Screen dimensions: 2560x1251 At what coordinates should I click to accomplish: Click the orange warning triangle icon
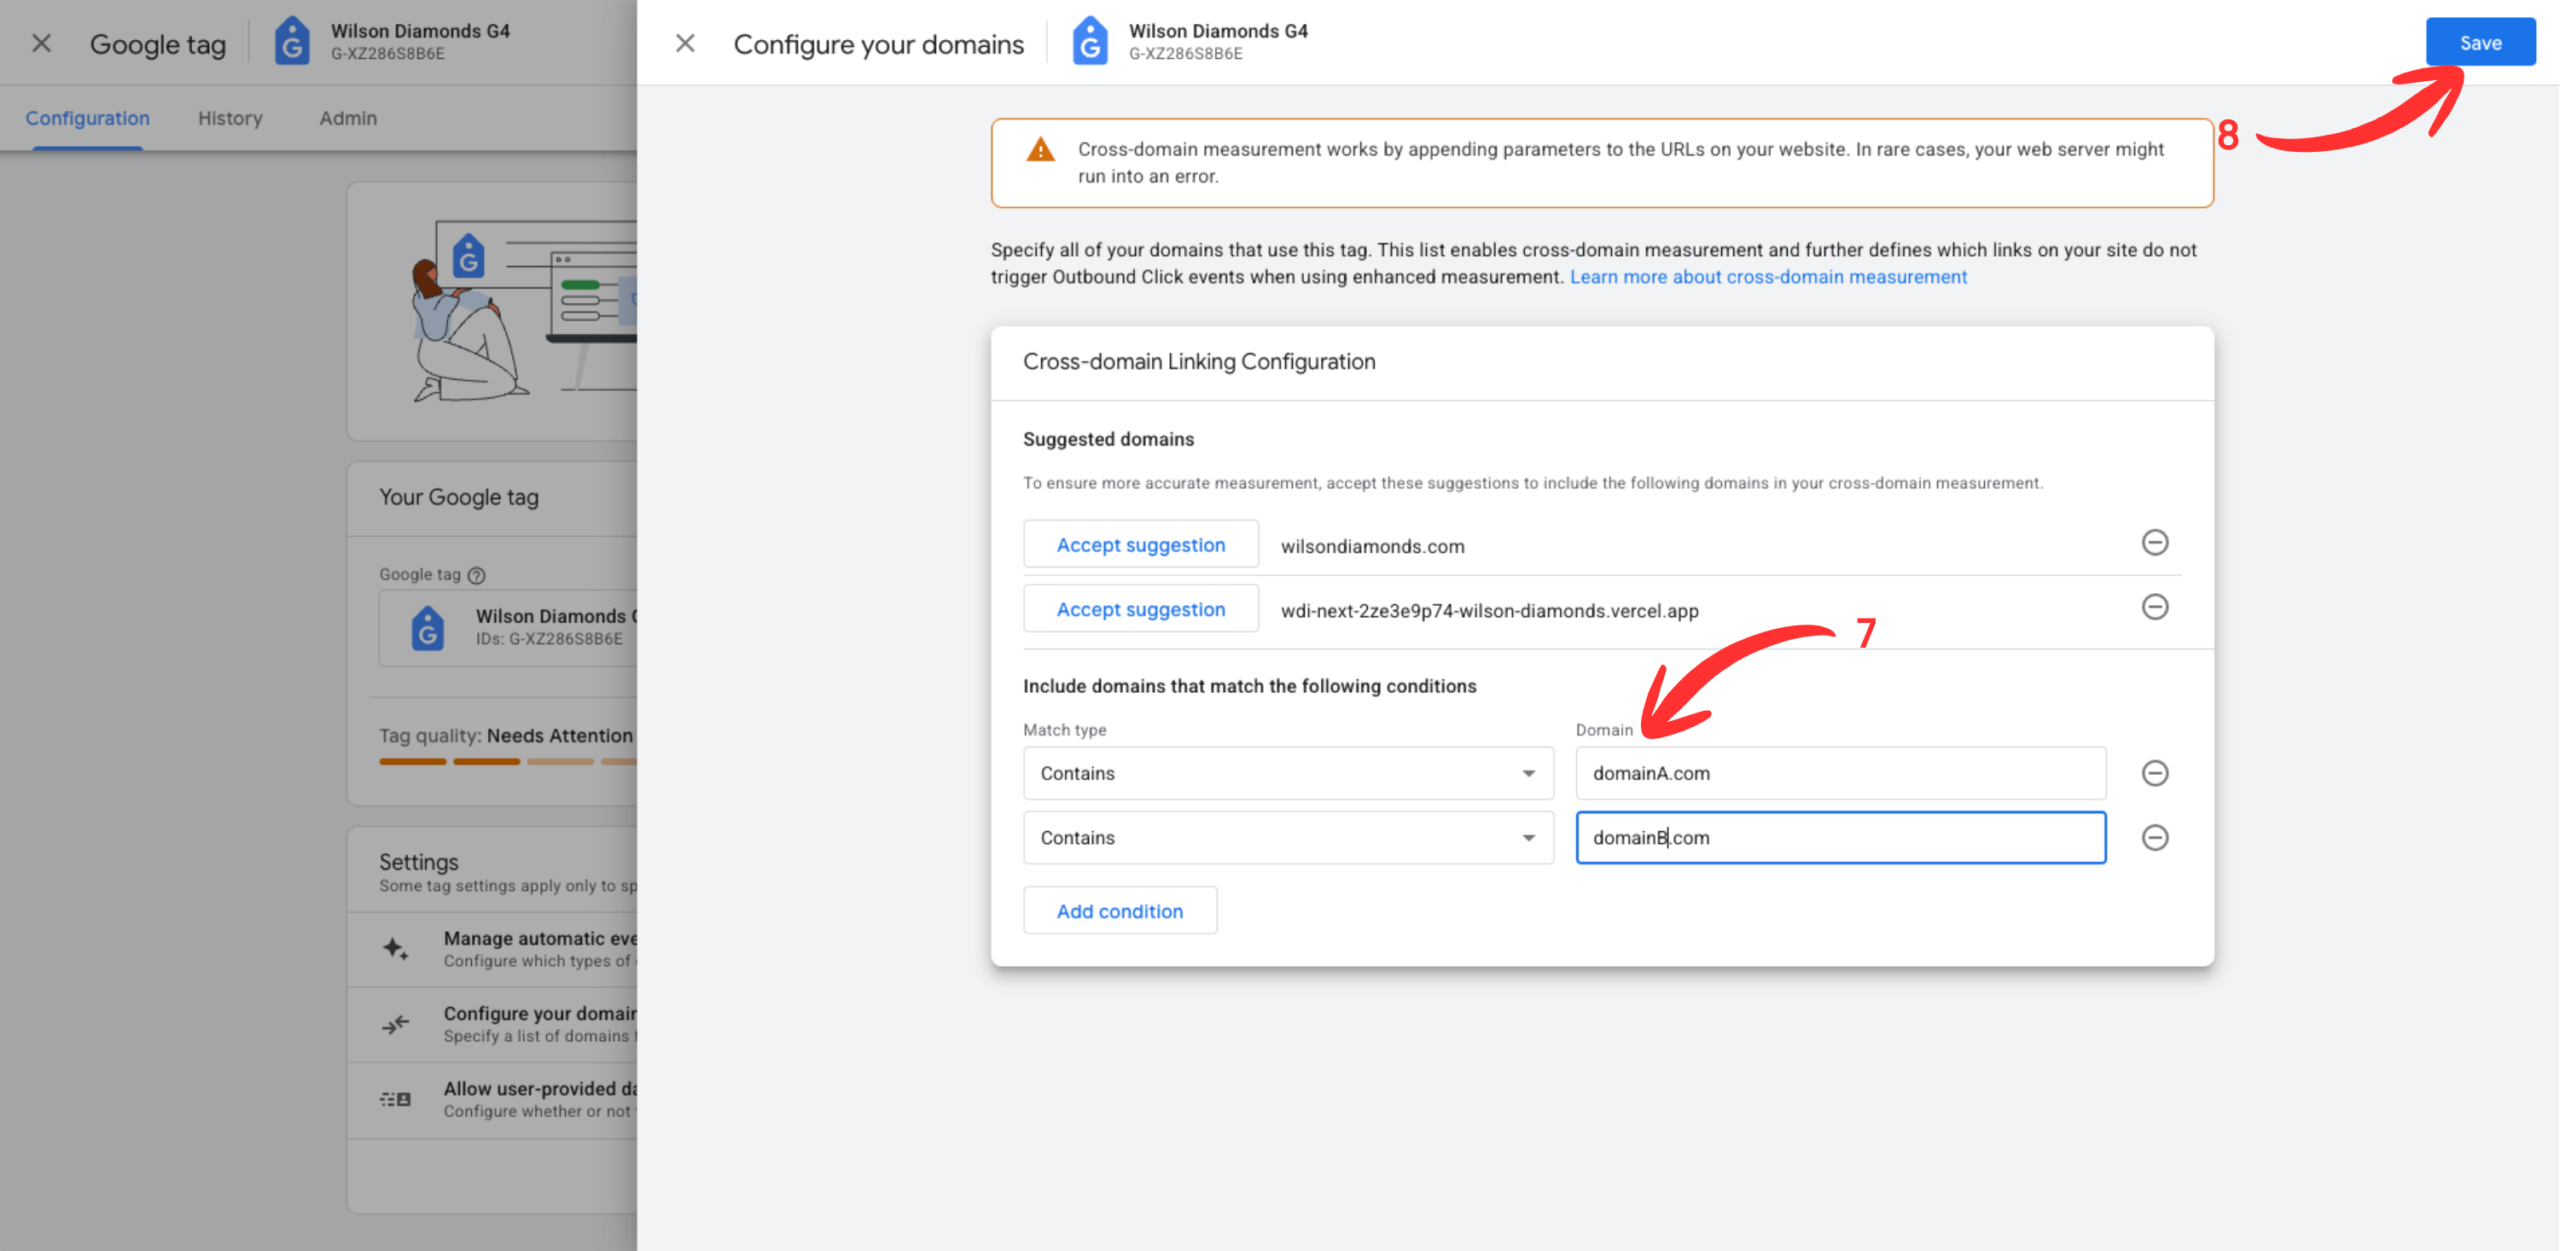click(1040, 150)
